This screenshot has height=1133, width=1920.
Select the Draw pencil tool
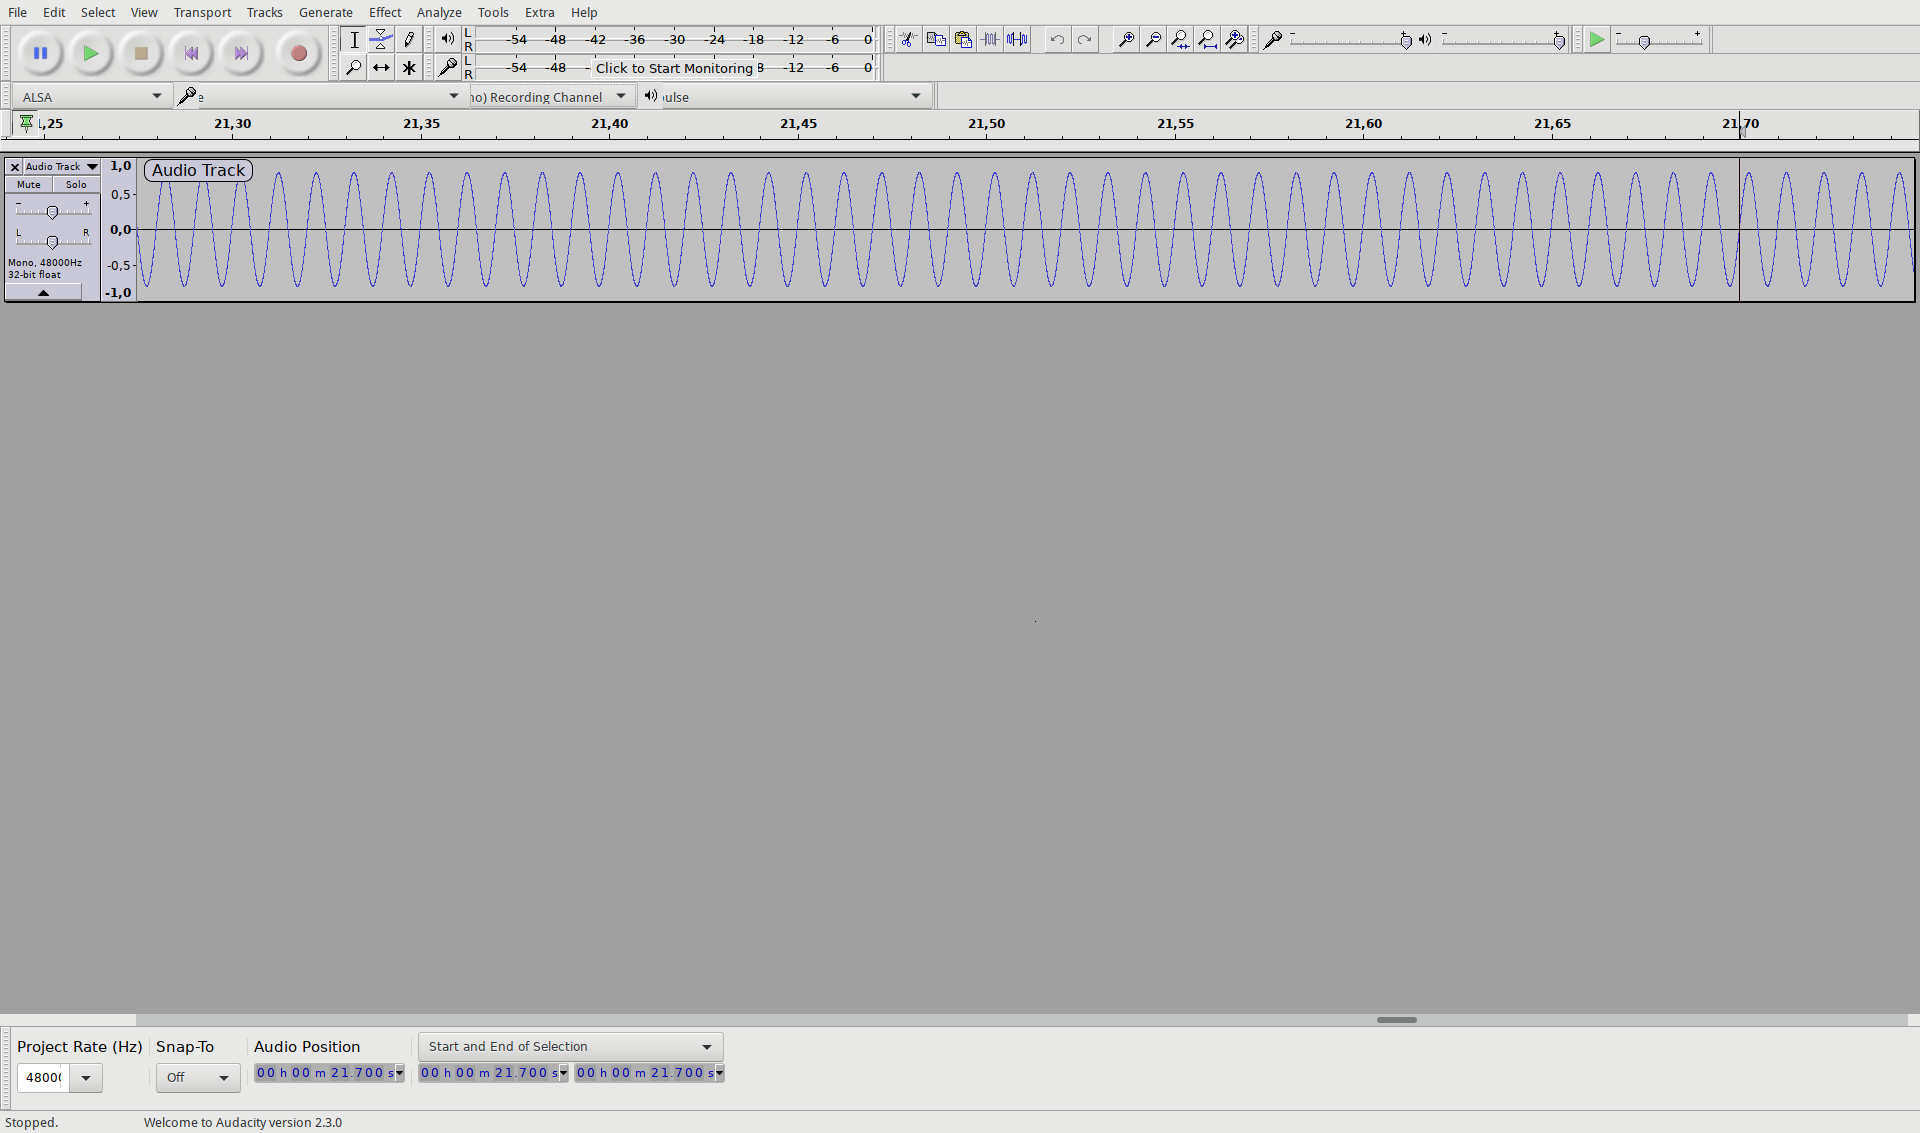409,40
